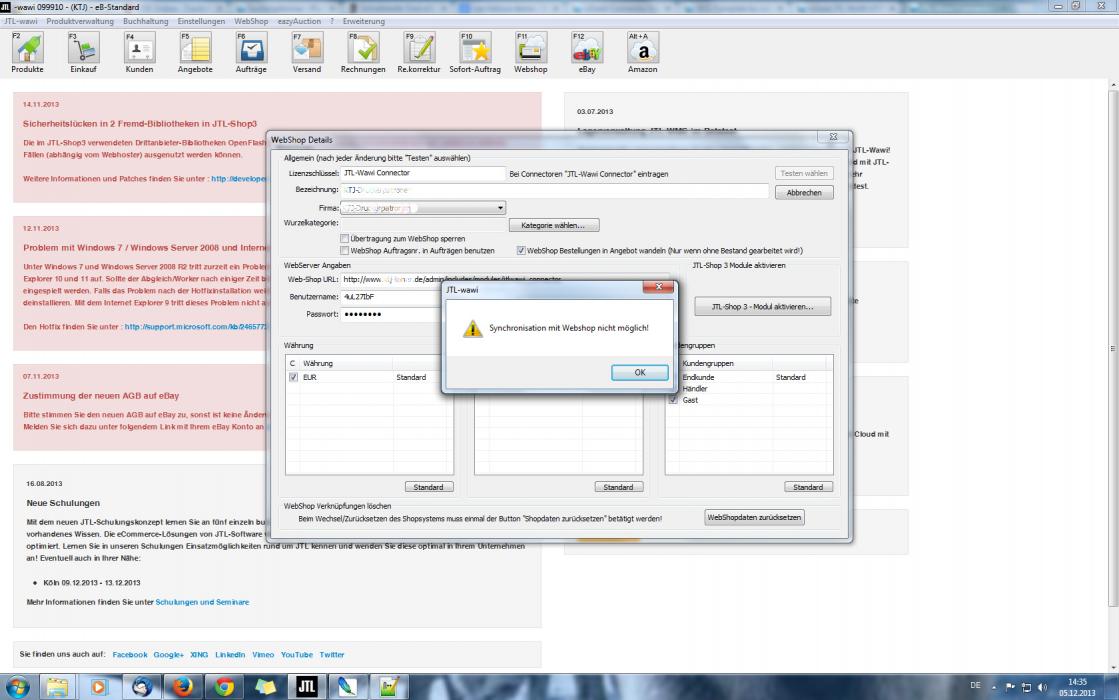Enable 'Übertragung zum WebShop sperren' checkbox
Viewport: 1119px width, 700px height.
[345, 239]
